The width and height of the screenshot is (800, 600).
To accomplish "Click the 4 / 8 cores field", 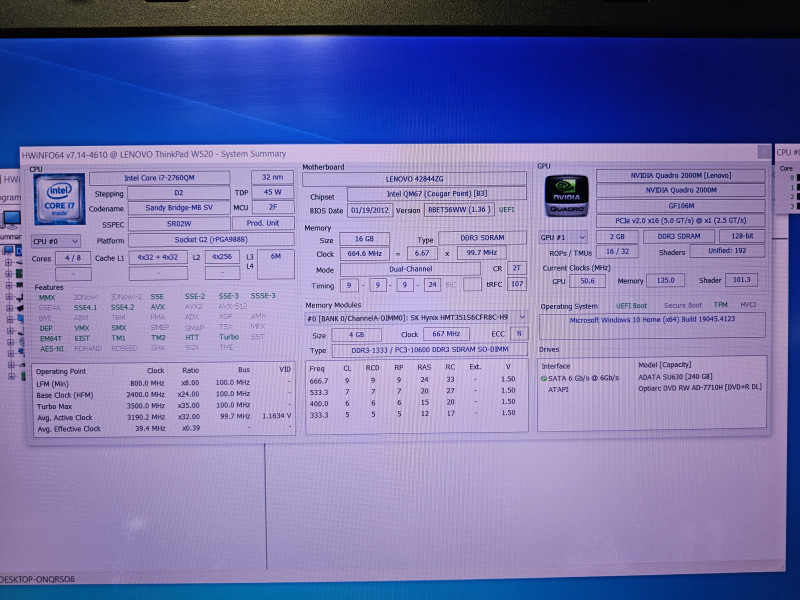I will [73, 258].
